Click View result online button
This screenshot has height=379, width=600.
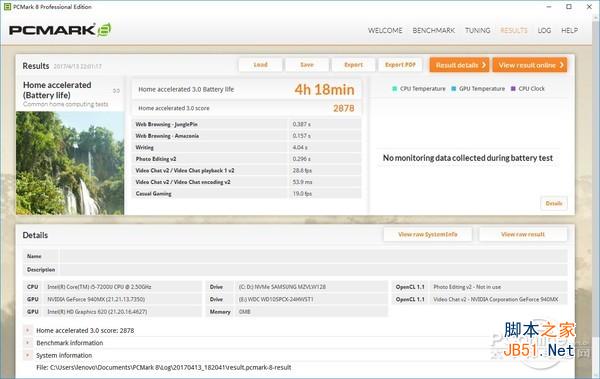coord(530,65)
